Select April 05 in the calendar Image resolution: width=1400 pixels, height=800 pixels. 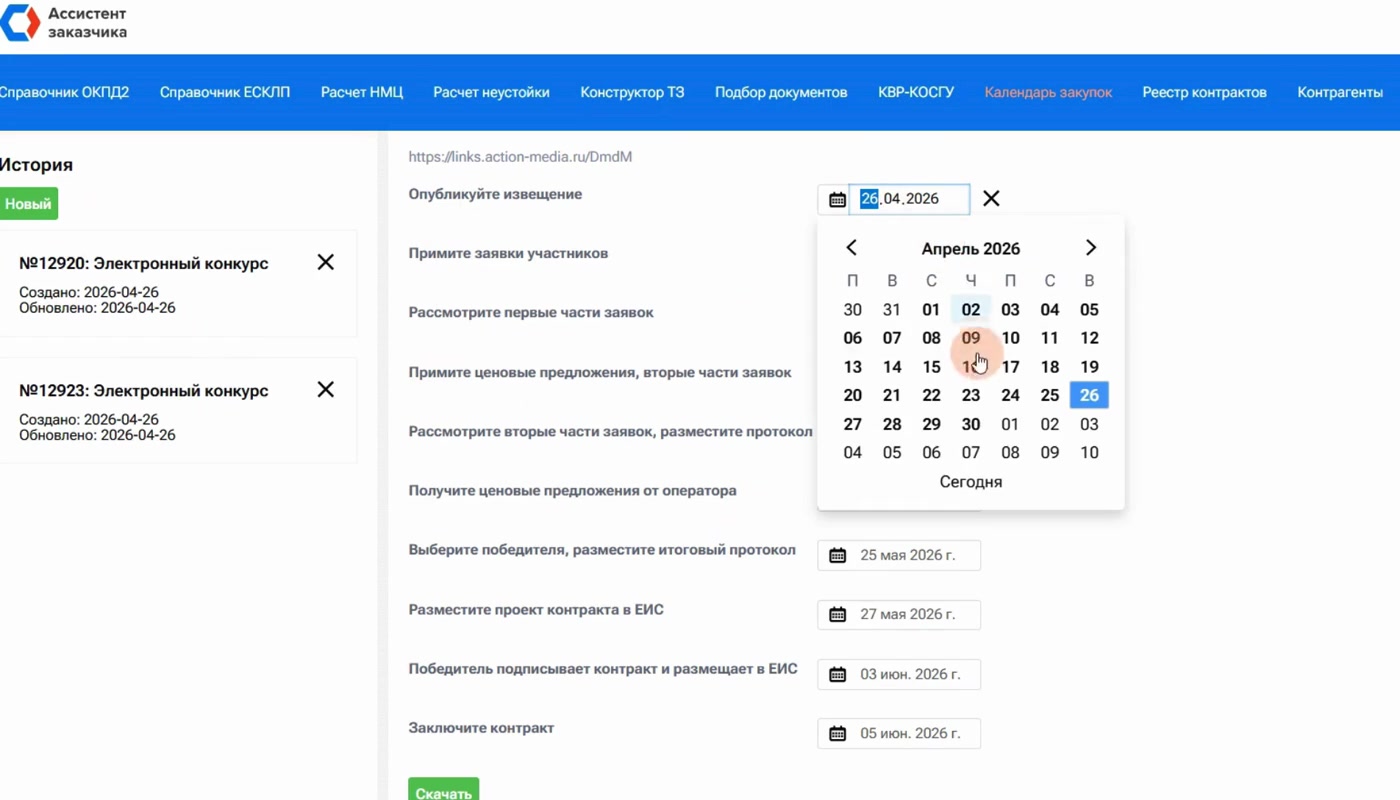[1089, 310]
